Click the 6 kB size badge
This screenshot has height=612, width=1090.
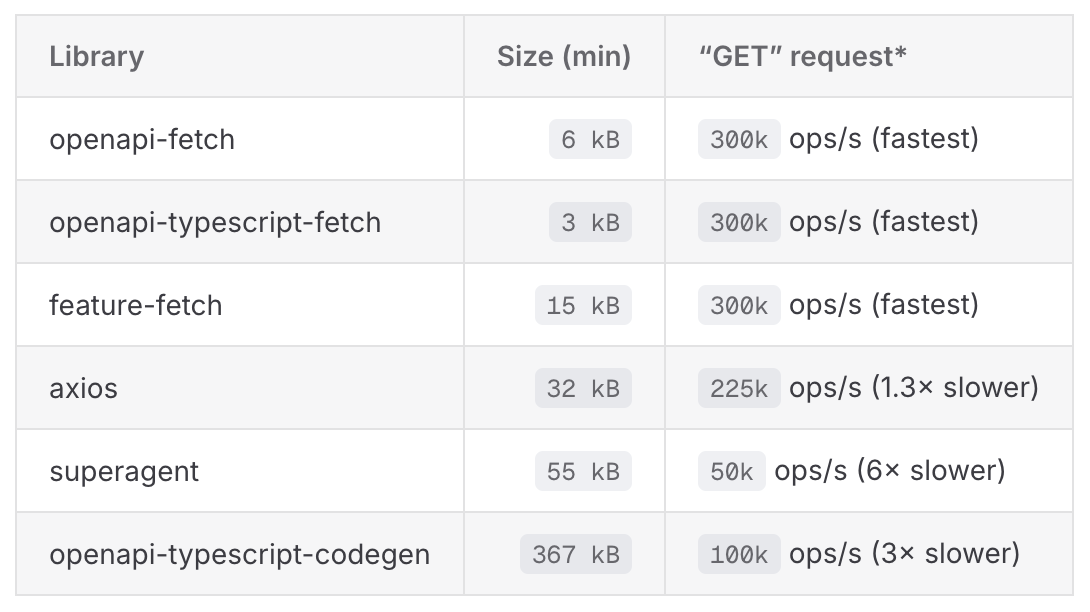click(590, 140)
